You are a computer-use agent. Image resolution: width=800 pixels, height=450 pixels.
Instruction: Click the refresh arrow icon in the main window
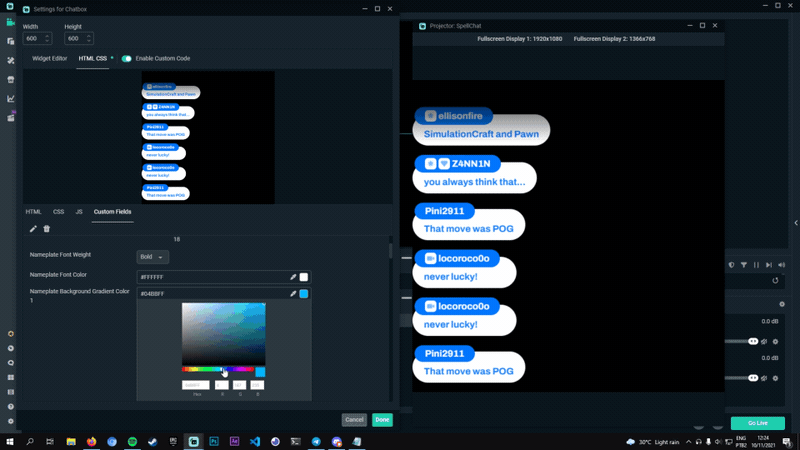click(x=775, y=281)
